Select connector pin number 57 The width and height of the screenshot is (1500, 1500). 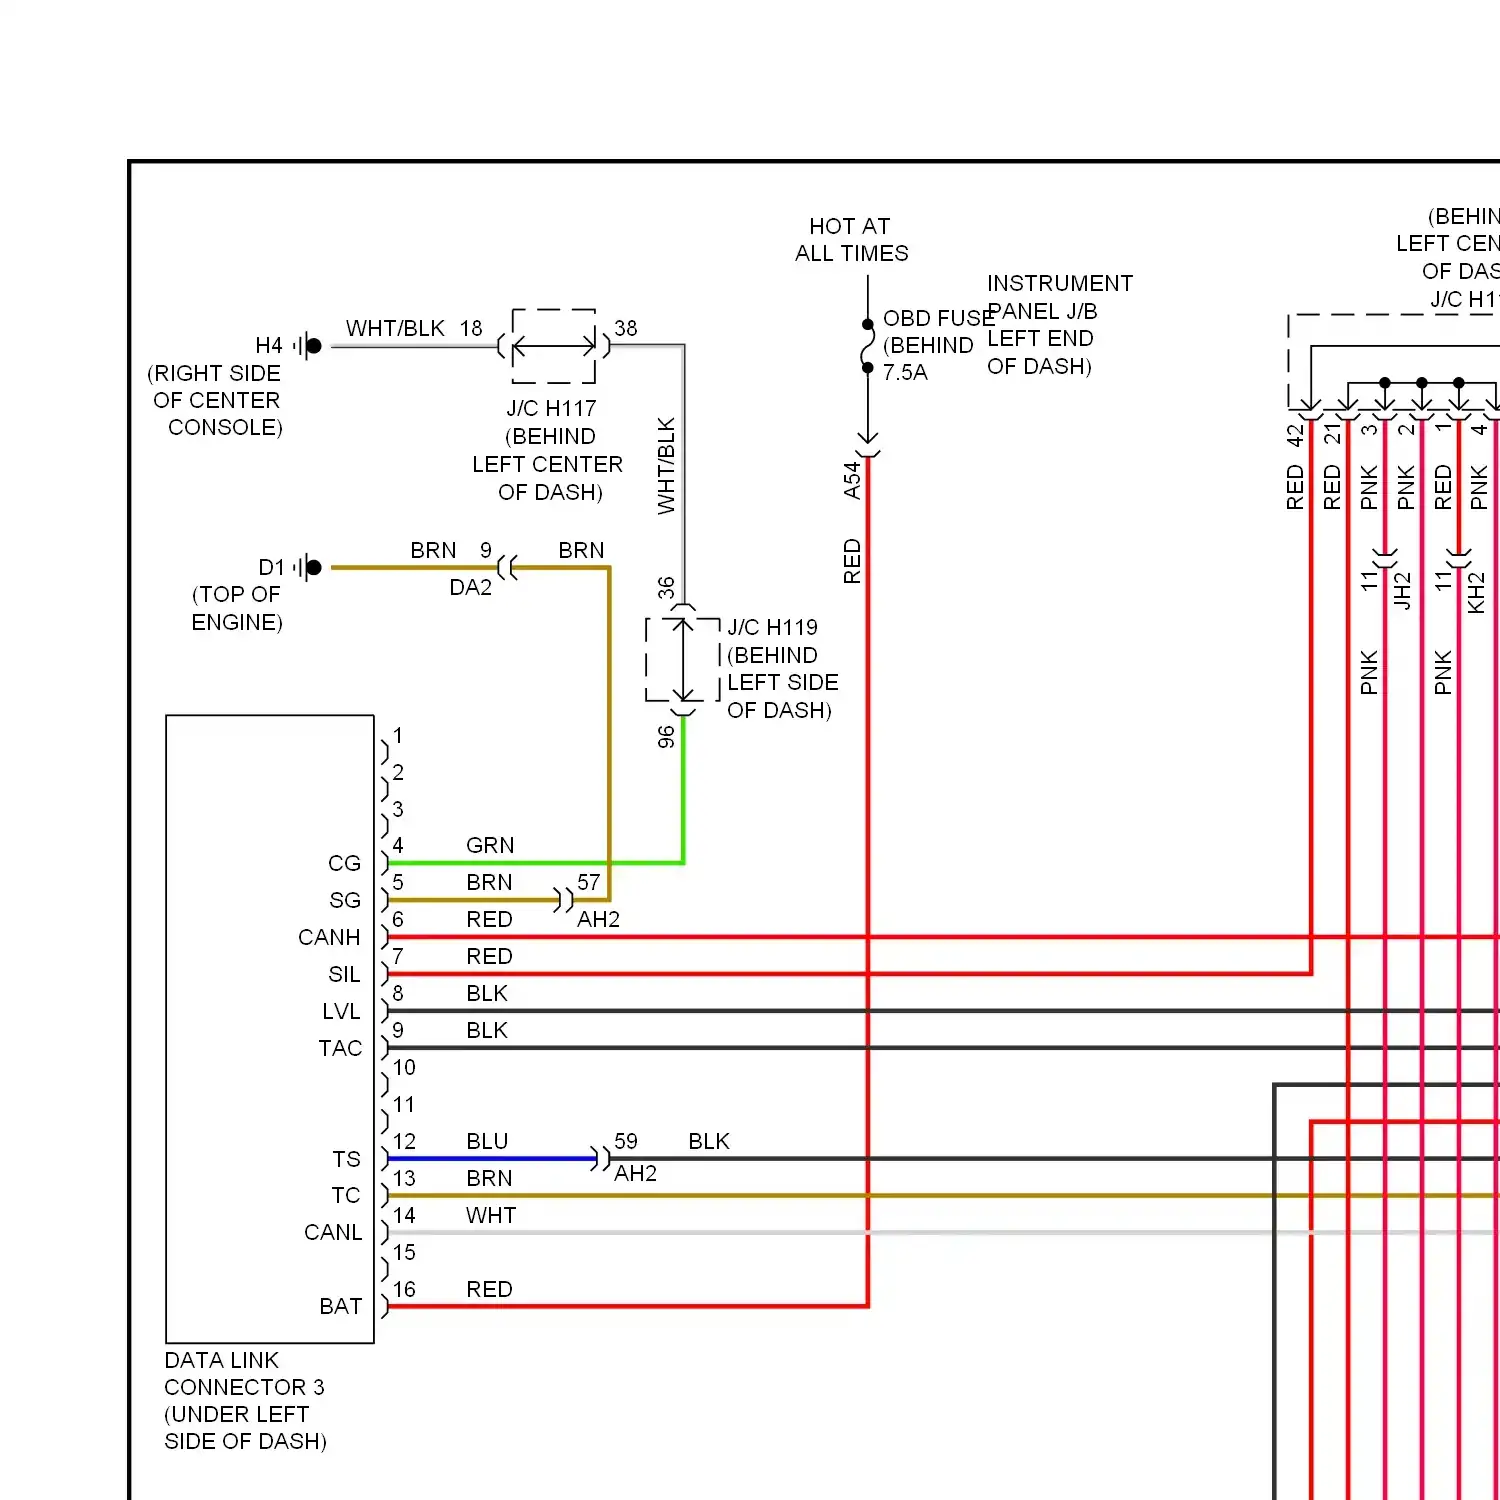pos(589,882)
